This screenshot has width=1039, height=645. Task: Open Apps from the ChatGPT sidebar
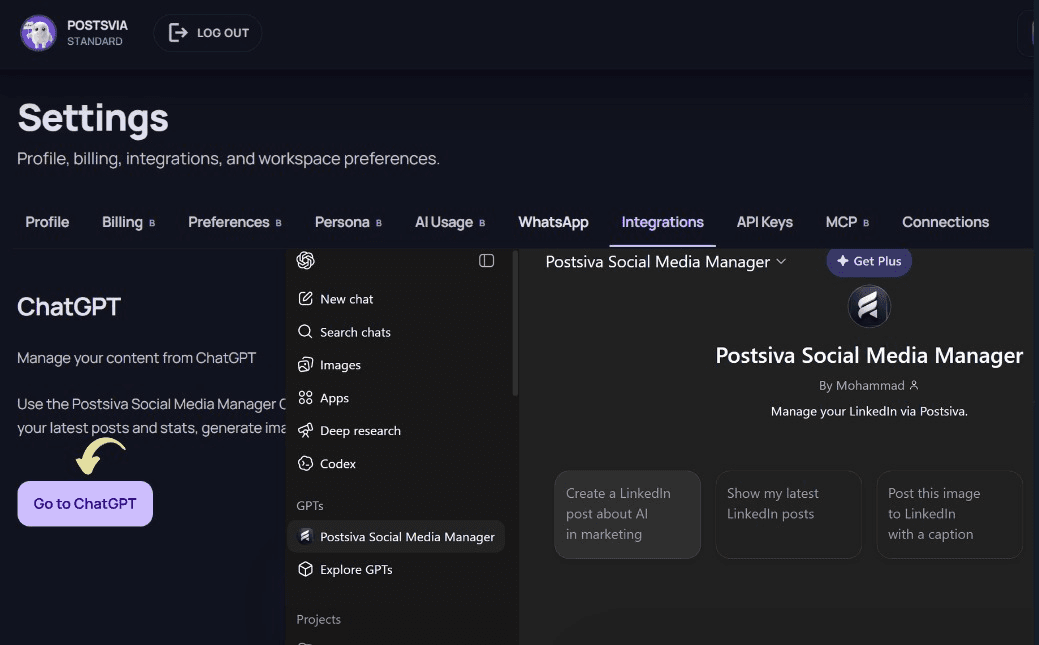(x=334, y=397)
